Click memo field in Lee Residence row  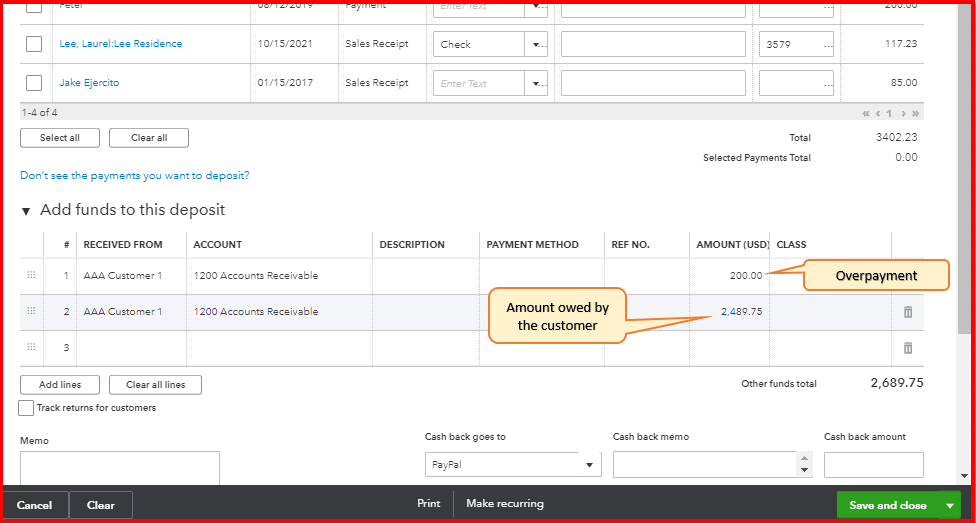tap(653, 44)
